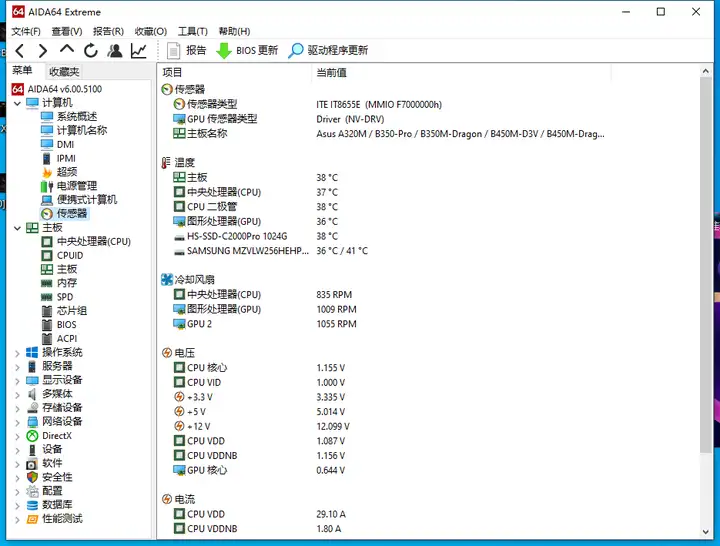Click the BIOS 更新 button
Viewport: 720px width, 546px height.
pyautogui.click(x=247, y=51)
